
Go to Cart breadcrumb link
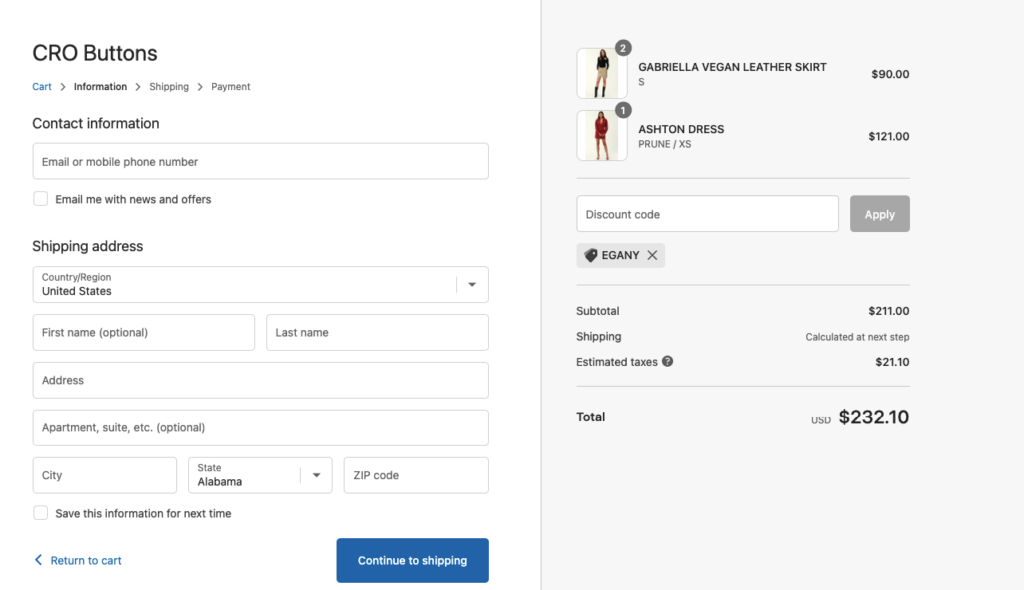pos(42,86)
